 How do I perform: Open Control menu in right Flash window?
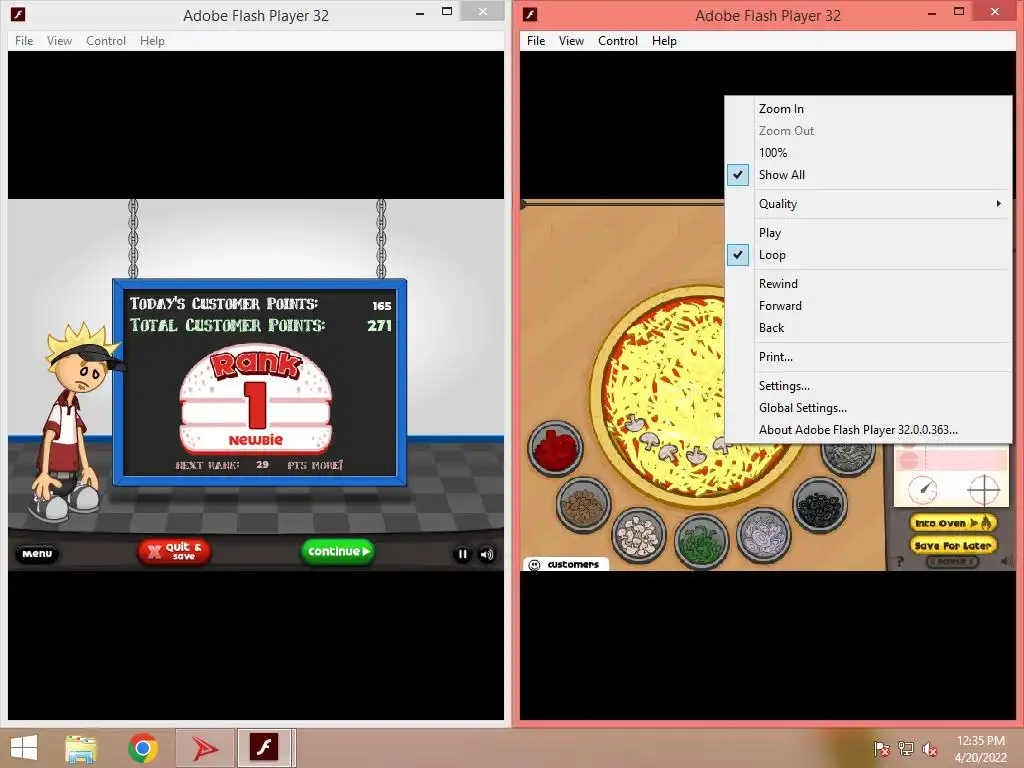tap(618, 40)
